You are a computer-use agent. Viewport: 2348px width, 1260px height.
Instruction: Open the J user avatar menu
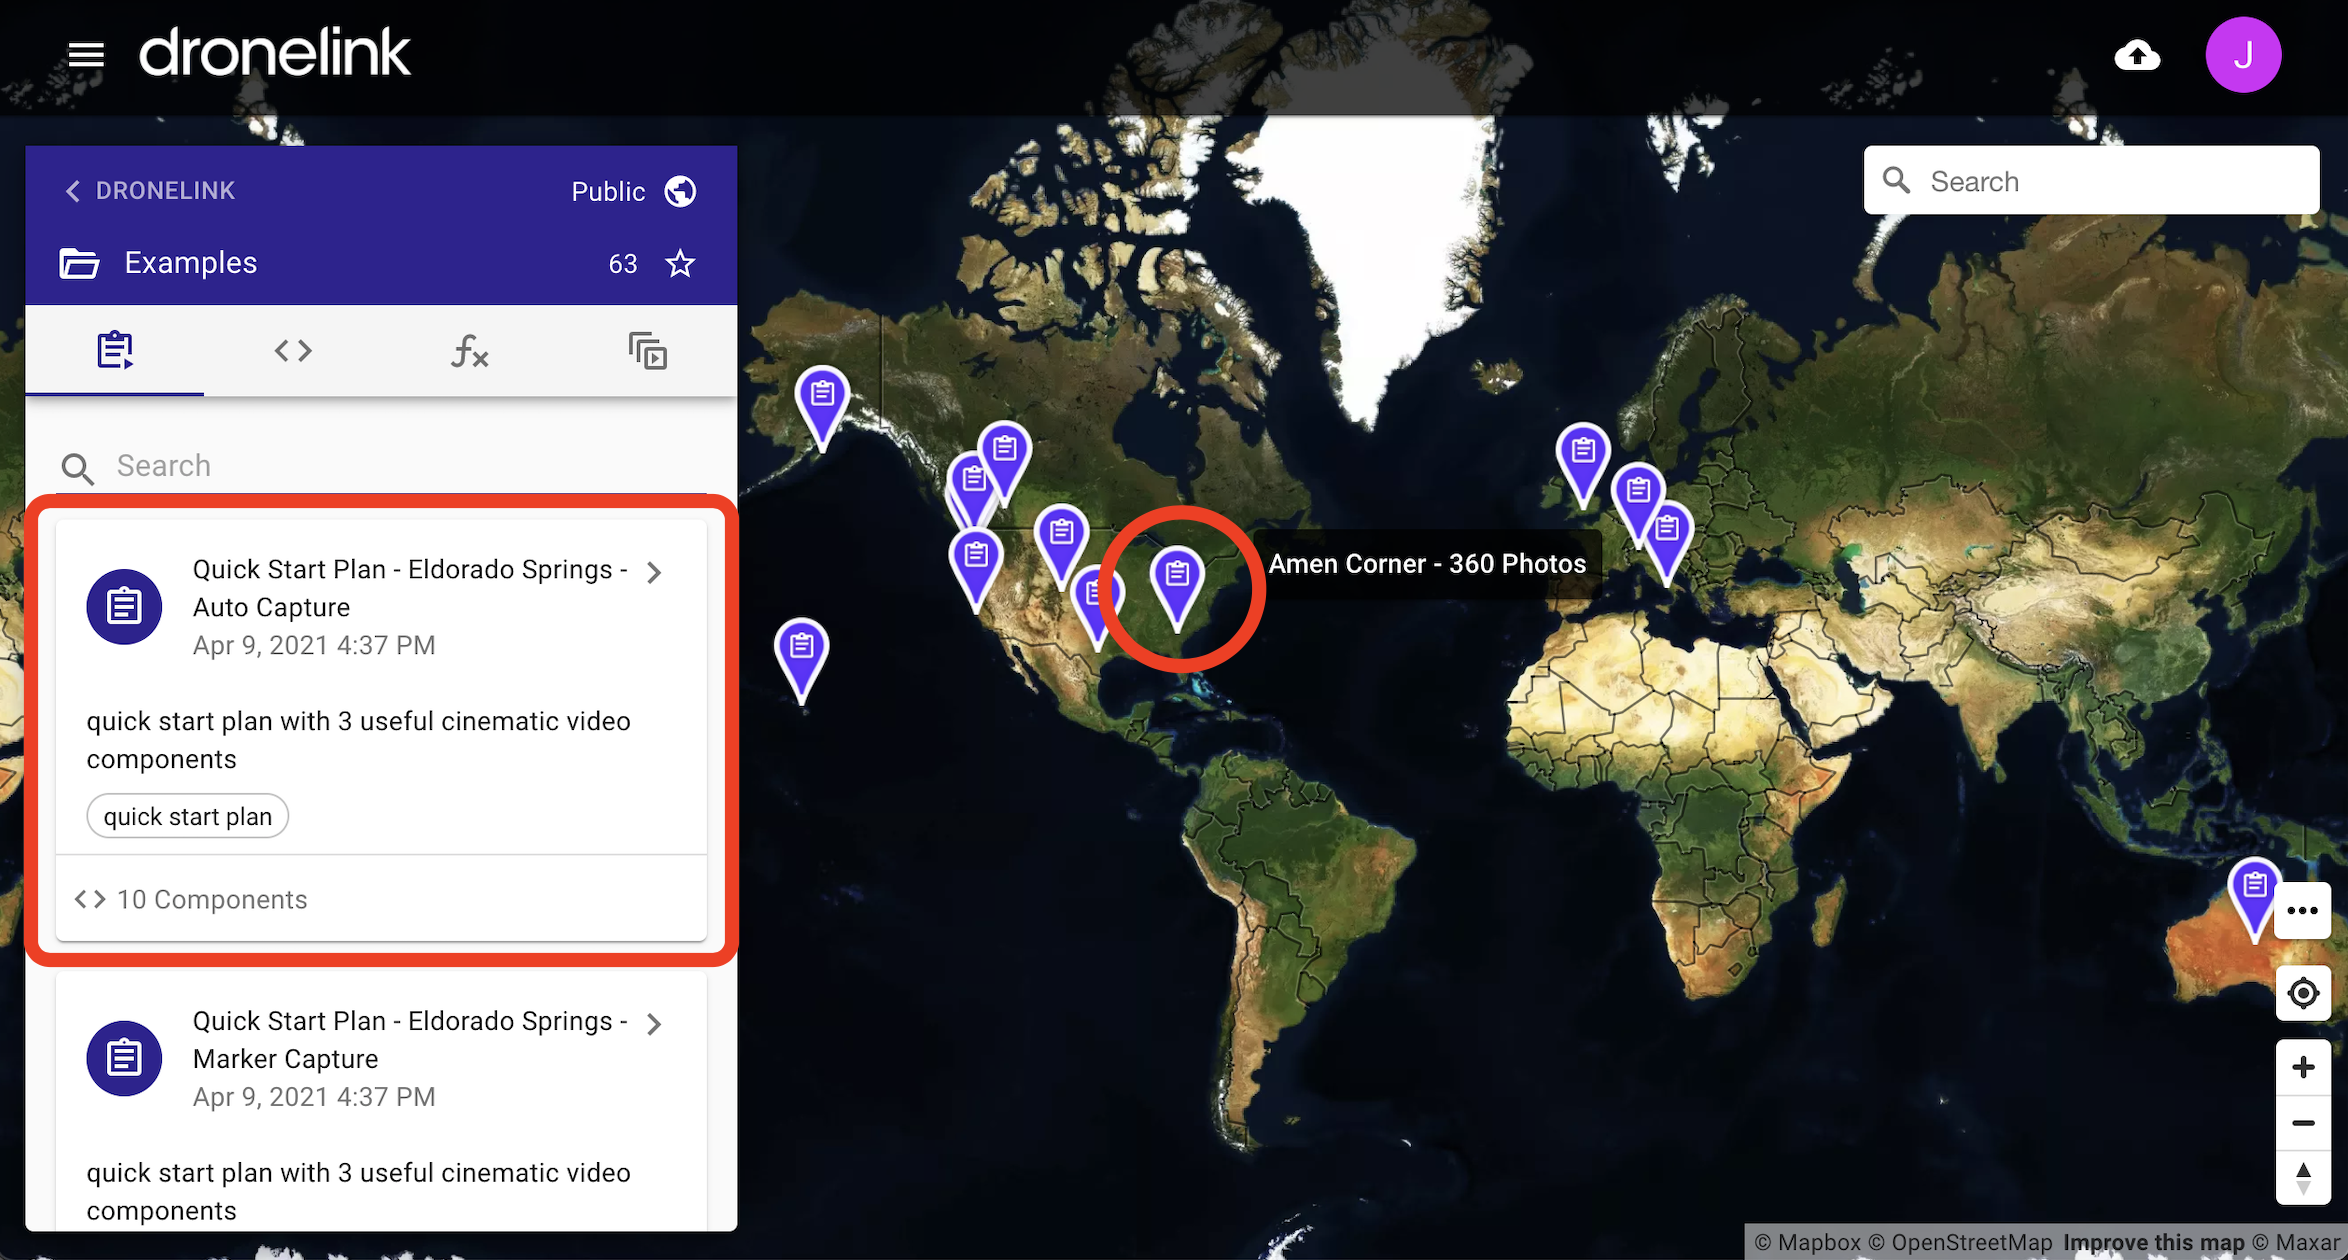click(x=2243, y=55)
